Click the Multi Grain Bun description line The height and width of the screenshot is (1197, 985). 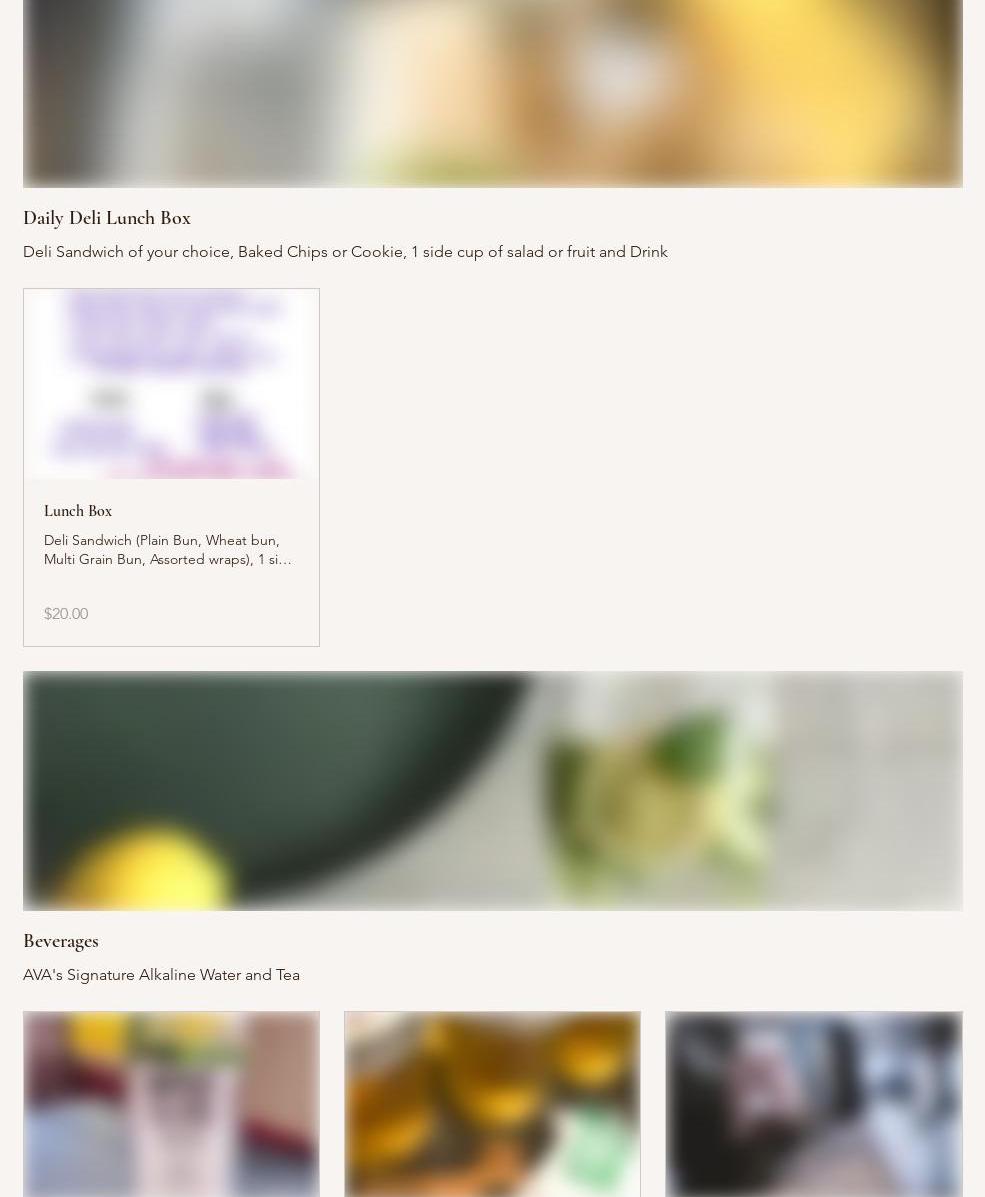(x=167, y=560)
